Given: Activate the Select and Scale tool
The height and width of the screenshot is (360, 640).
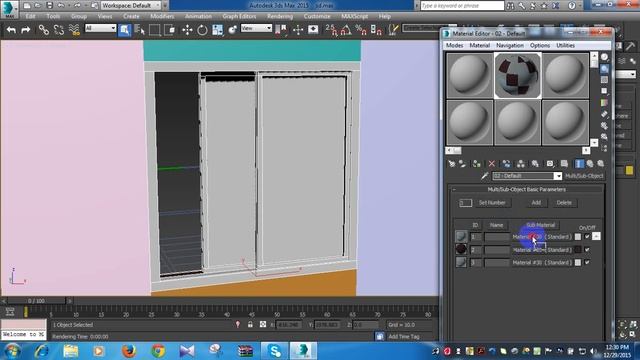Looking at the screenshot, I should click(217, 30).
